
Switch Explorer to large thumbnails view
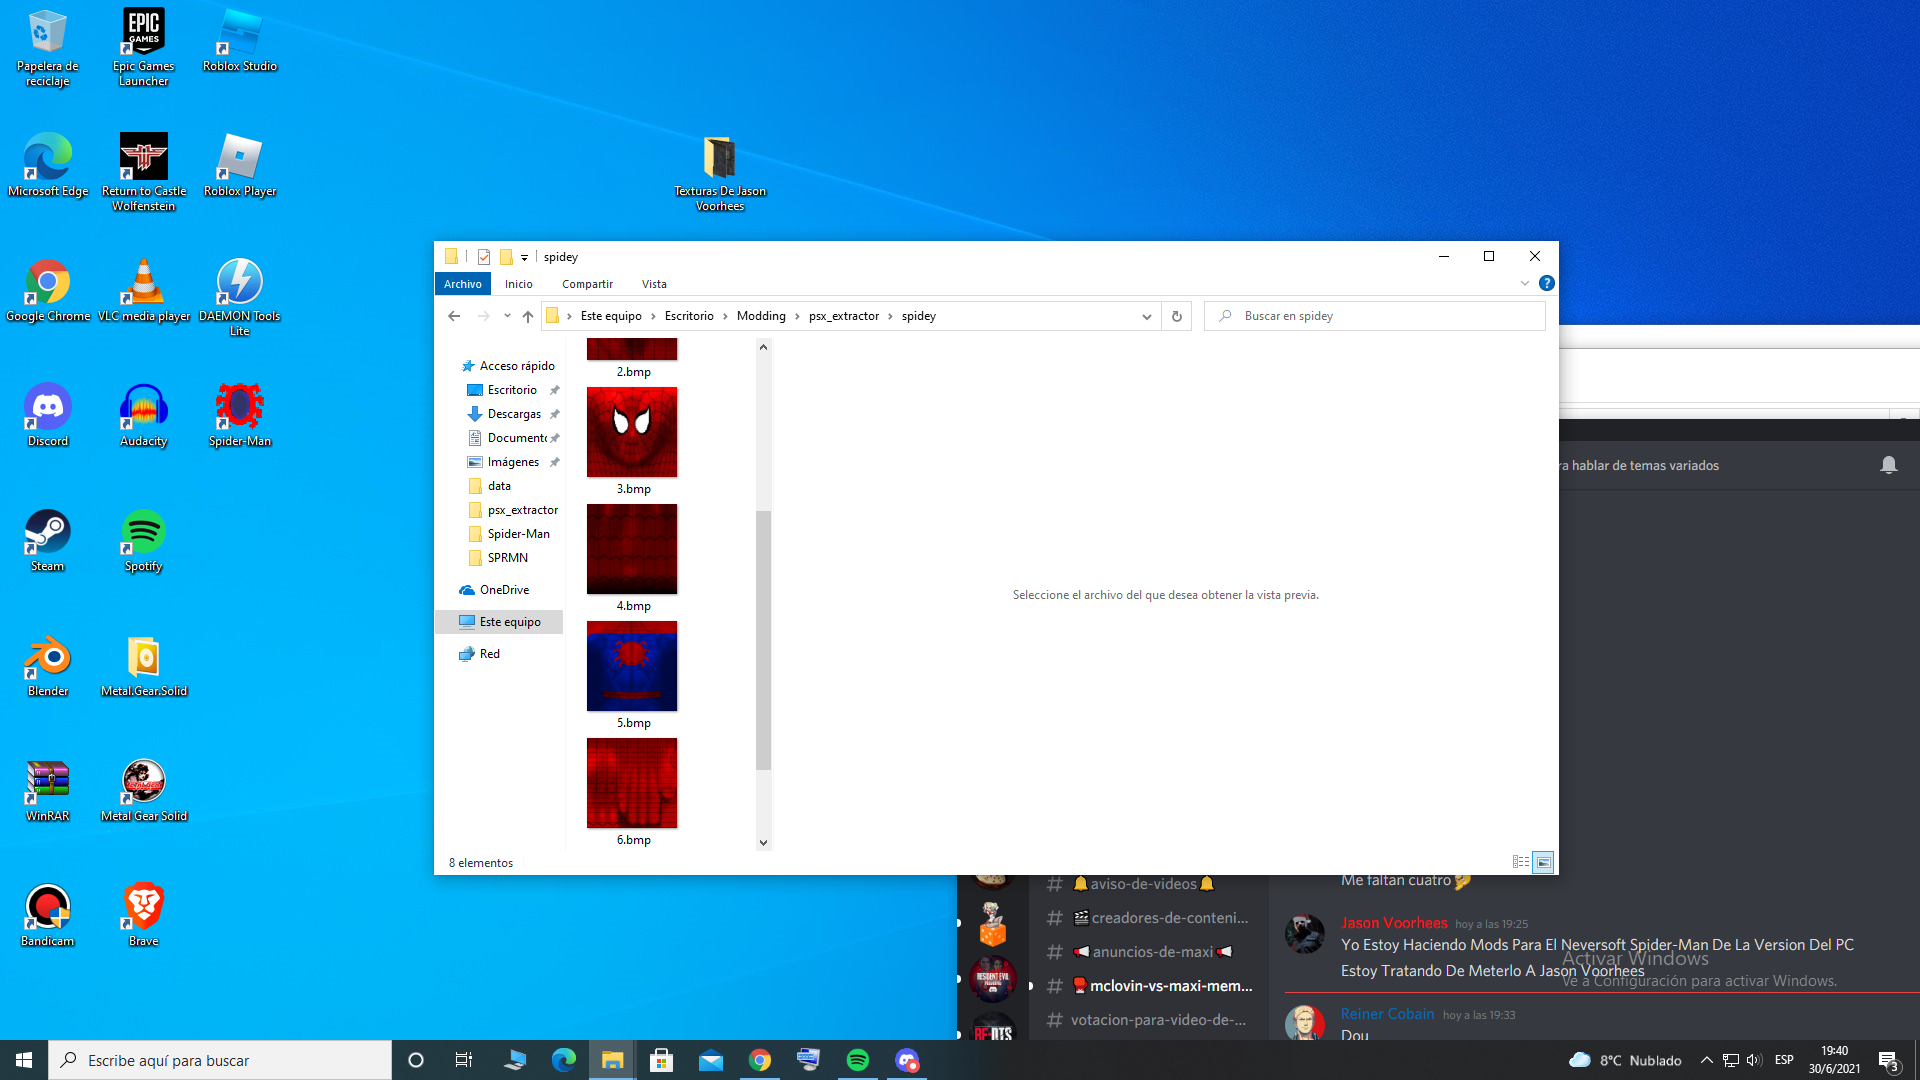click(1543, 862)
